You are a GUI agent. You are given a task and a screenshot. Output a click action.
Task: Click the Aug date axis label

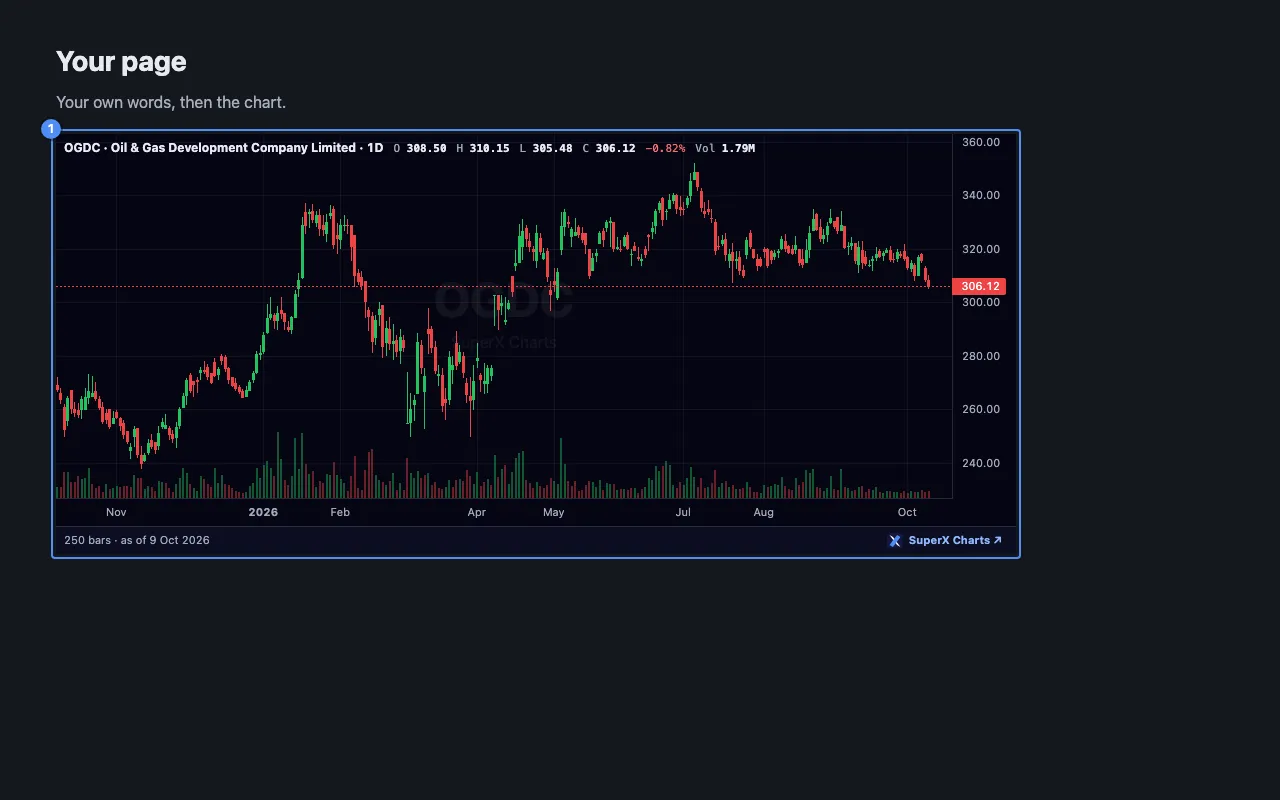pyautogui.click(x=763, y=512)
